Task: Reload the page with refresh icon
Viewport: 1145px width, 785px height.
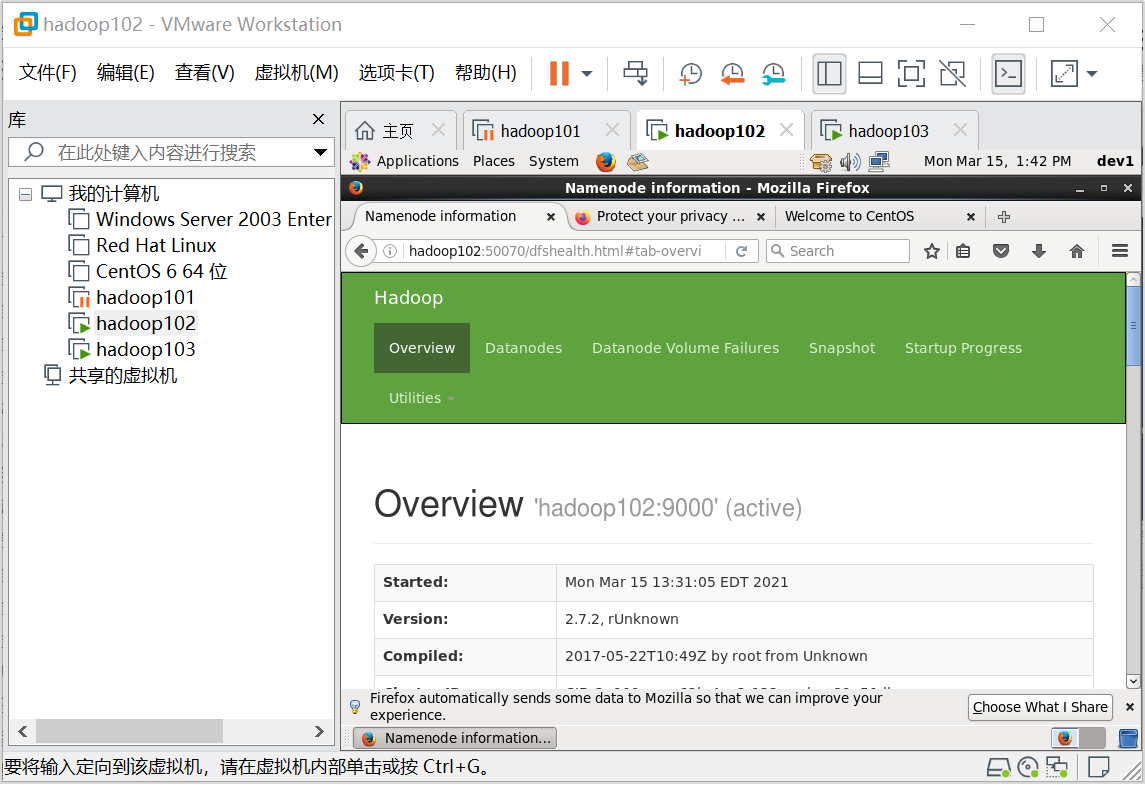Action: pyautogui.click(x=742, y=251)
